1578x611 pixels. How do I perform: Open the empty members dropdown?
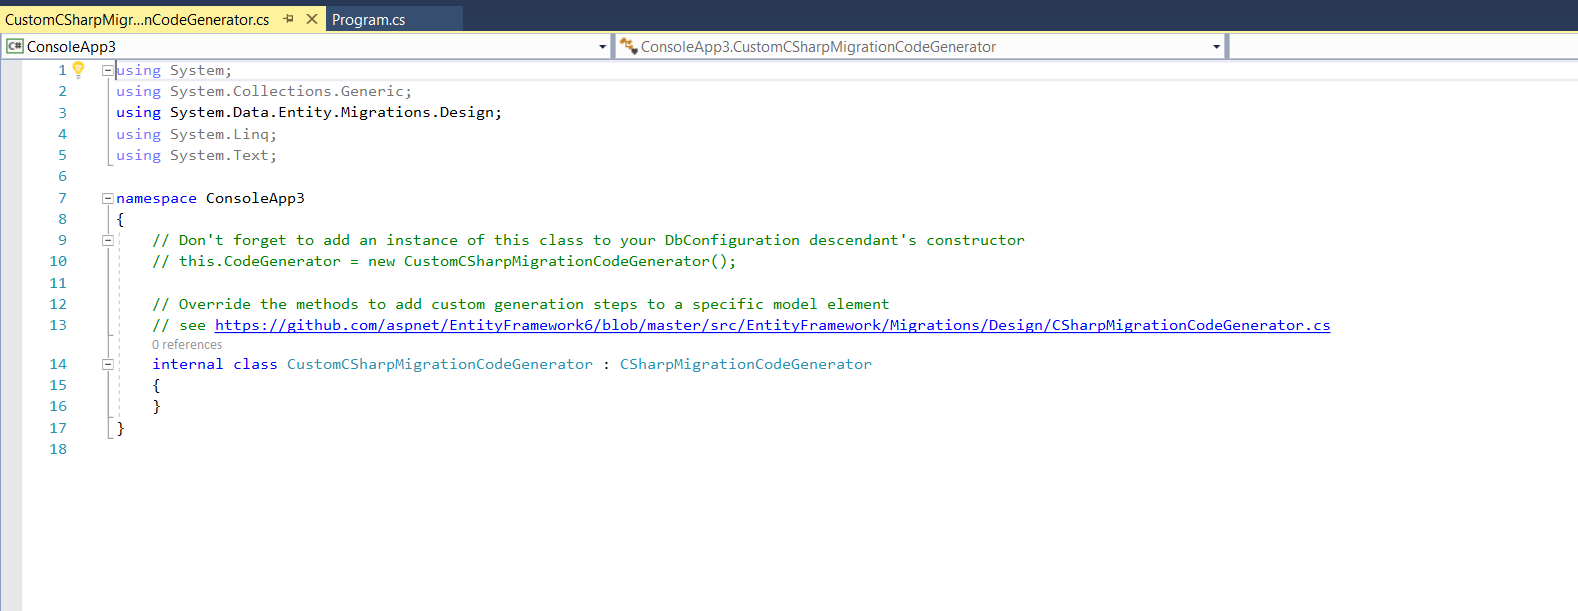[1403, 47]
